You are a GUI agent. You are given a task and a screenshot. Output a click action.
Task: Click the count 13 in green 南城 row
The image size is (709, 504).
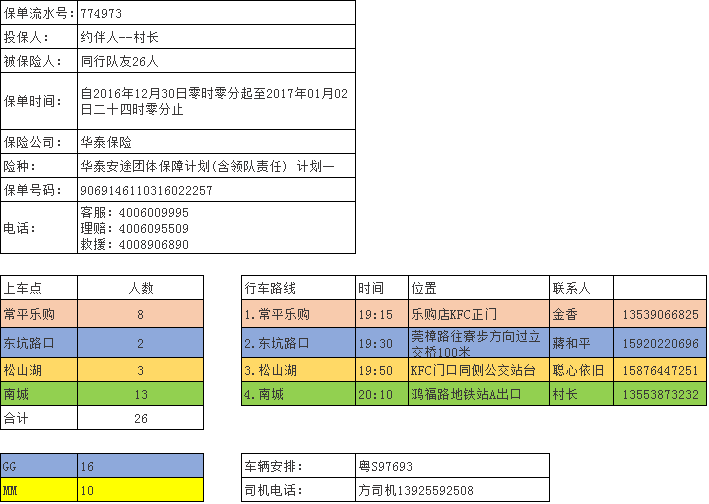[140, 394]
